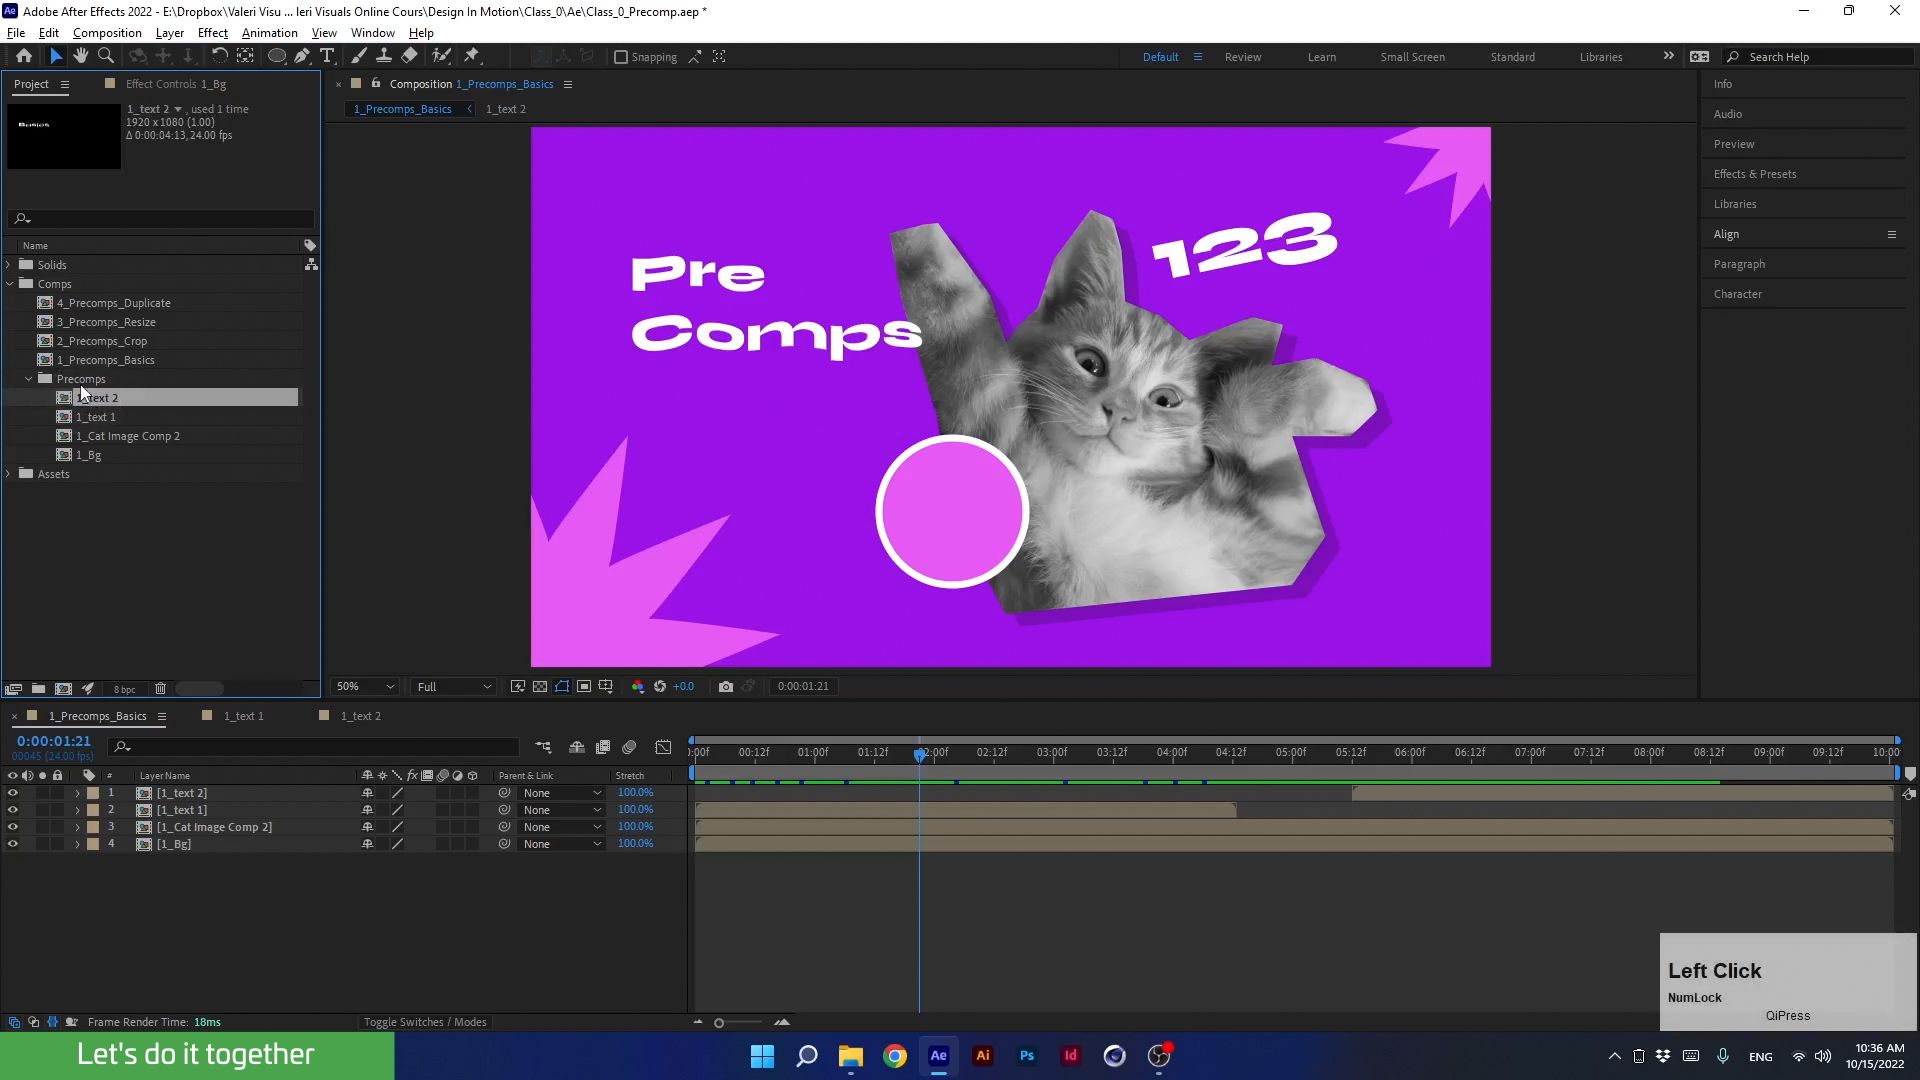The width and height of the screenshot is (1920, 1080).
Task: Click the Take Snapshot camera icon
Action: point(726,686)
